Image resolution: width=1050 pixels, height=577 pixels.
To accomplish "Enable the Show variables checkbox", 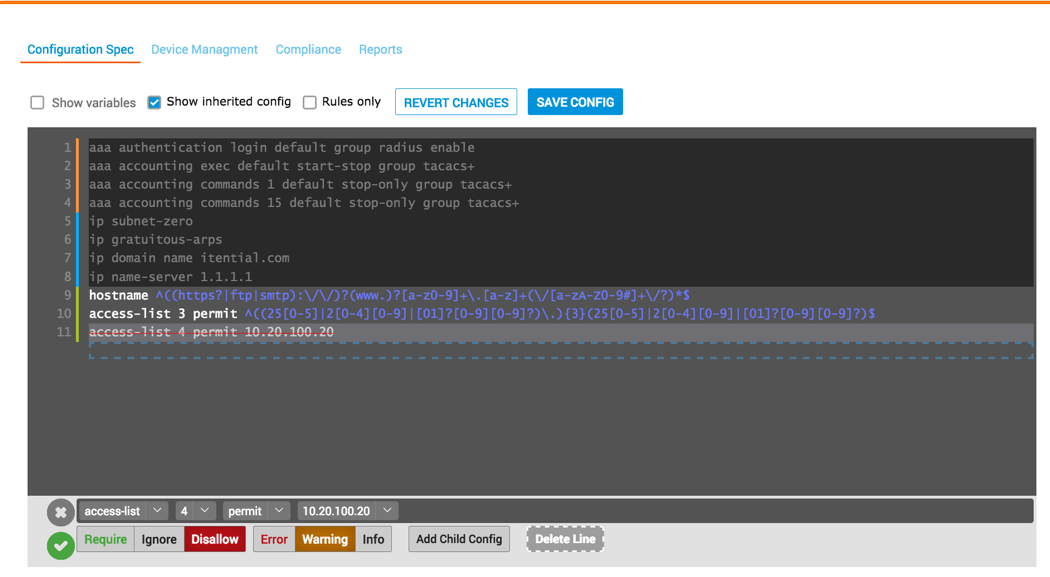I will click(x=37, y=103).
